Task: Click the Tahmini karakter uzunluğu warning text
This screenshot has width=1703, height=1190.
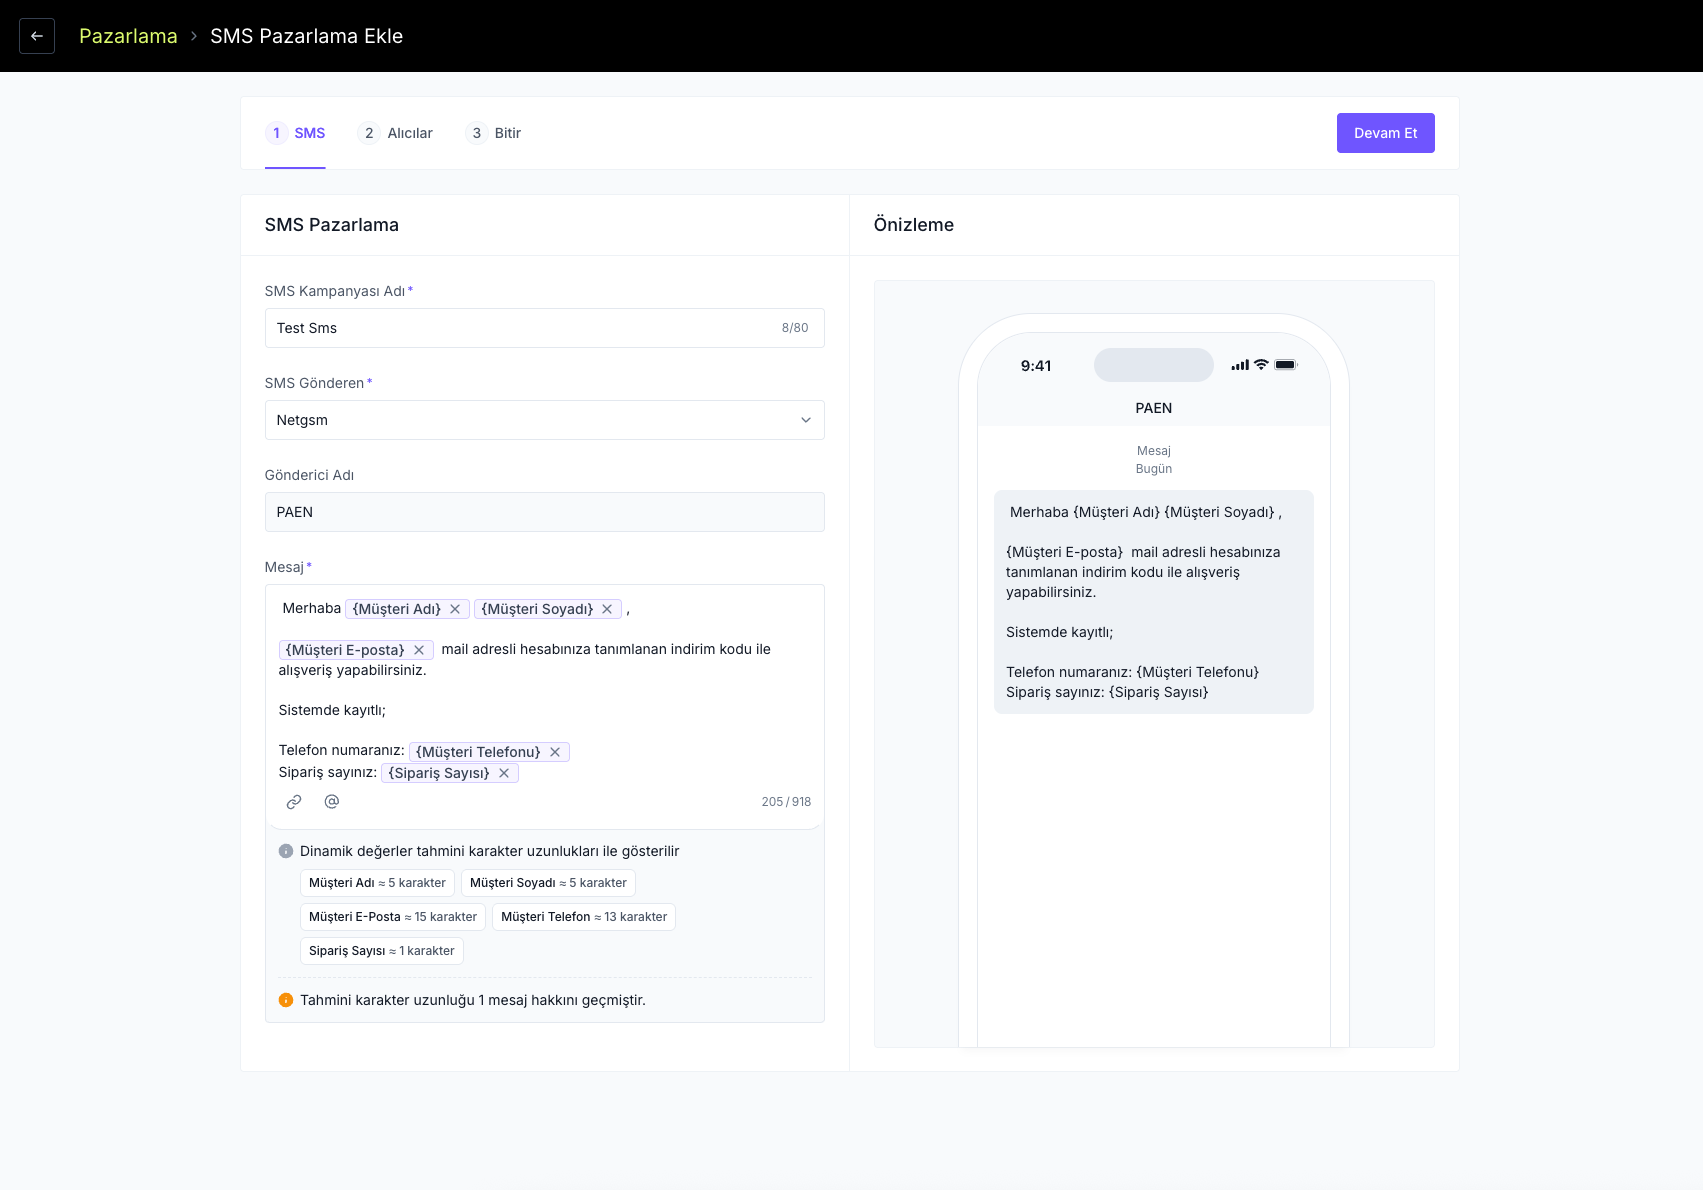Action: tap(473, 1000)
